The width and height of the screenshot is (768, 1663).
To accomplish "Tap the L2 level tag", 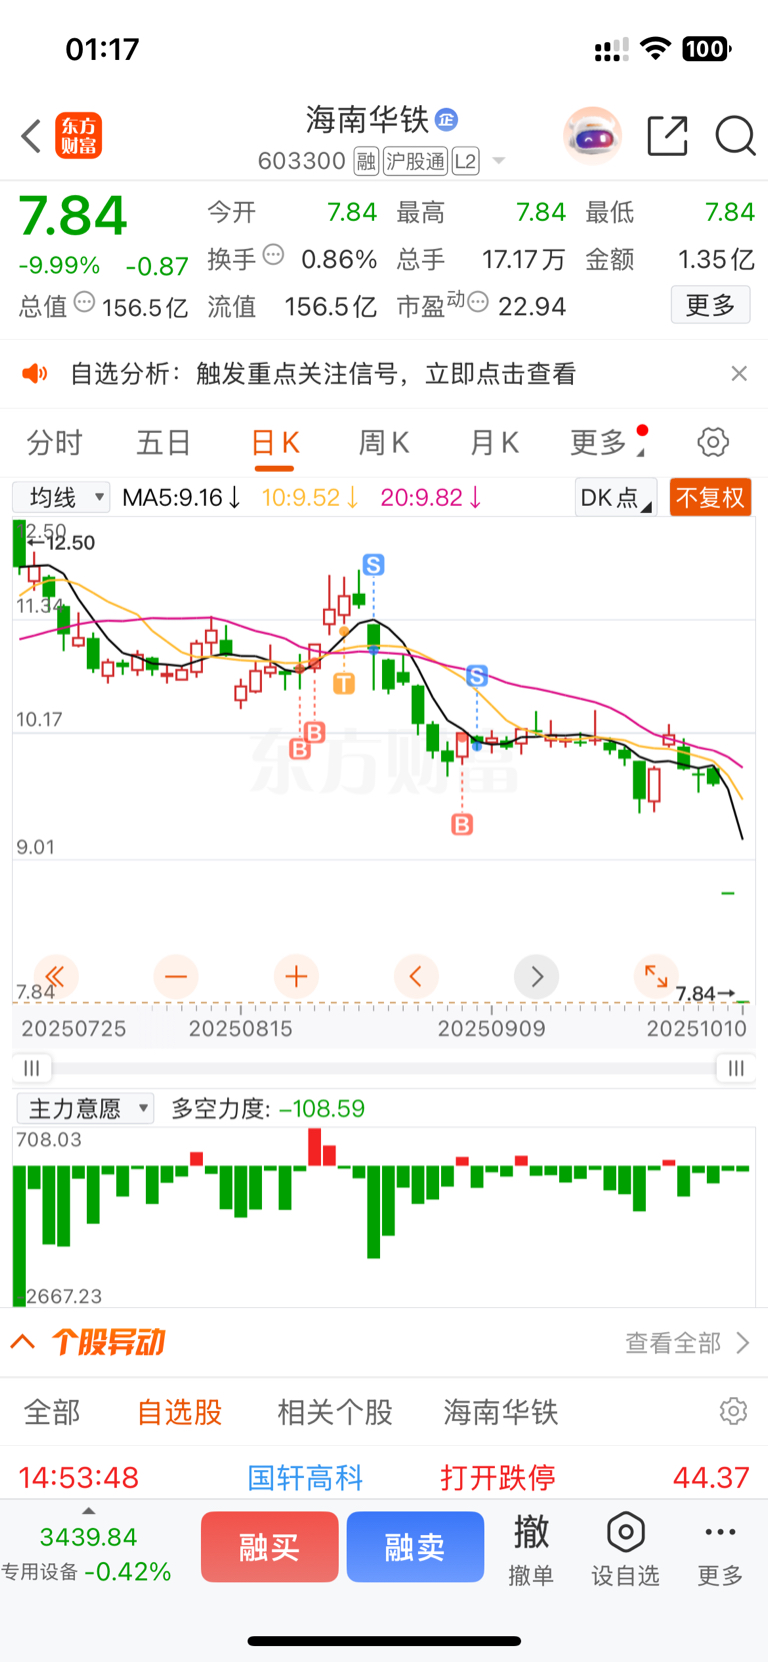I will pyautogui.click(x=466, y=161).
